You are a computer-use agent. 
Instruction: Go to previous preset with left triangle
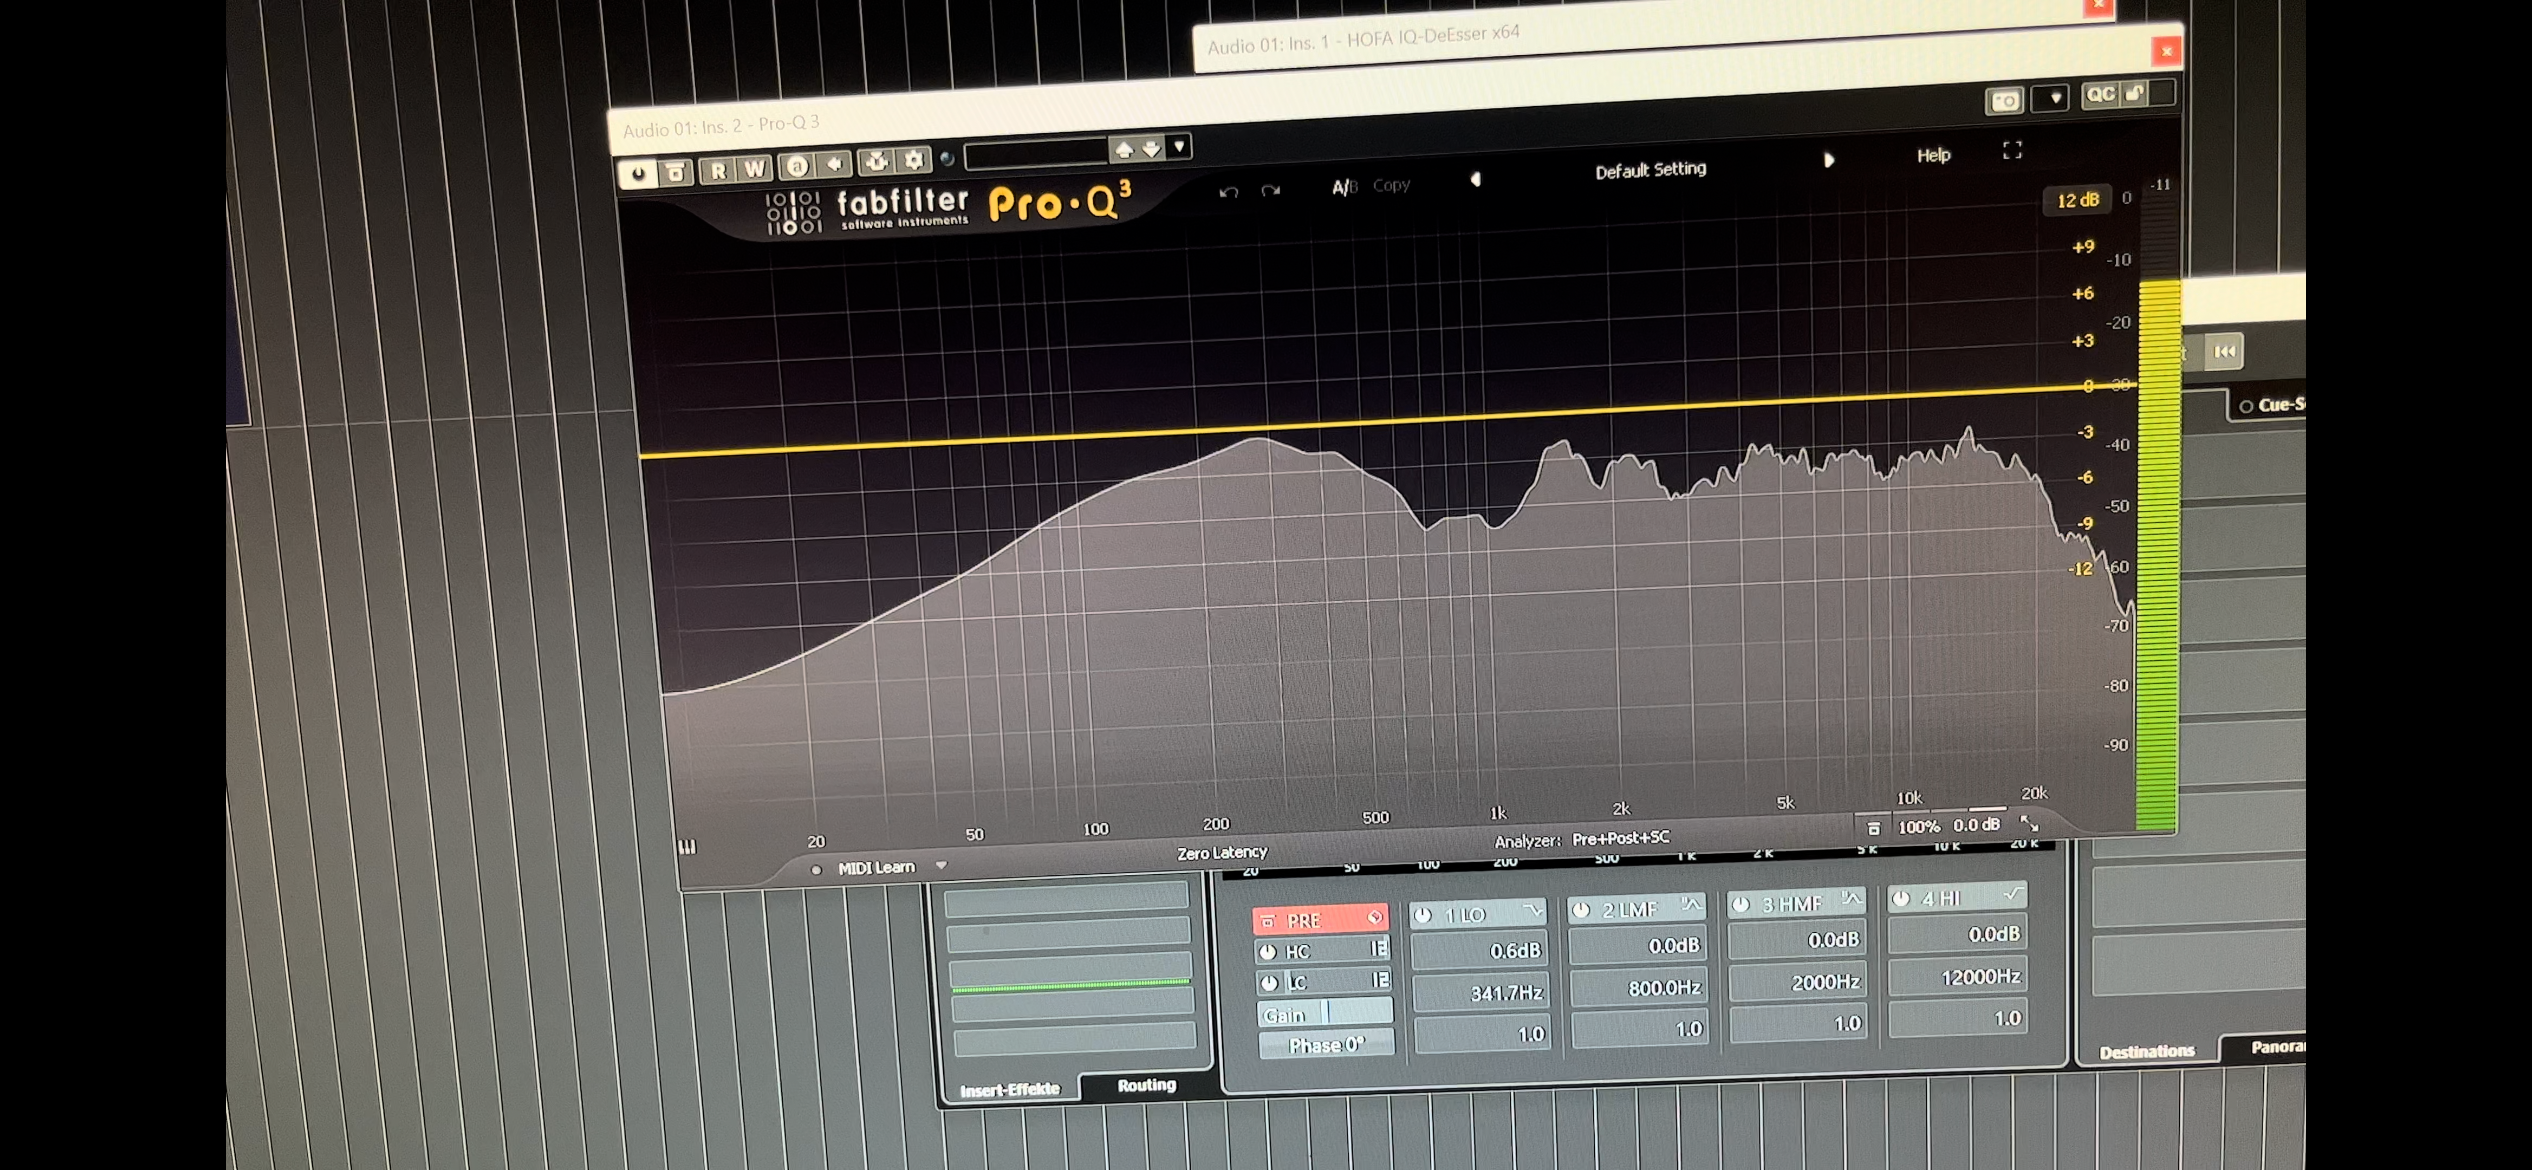point(1475,180)
